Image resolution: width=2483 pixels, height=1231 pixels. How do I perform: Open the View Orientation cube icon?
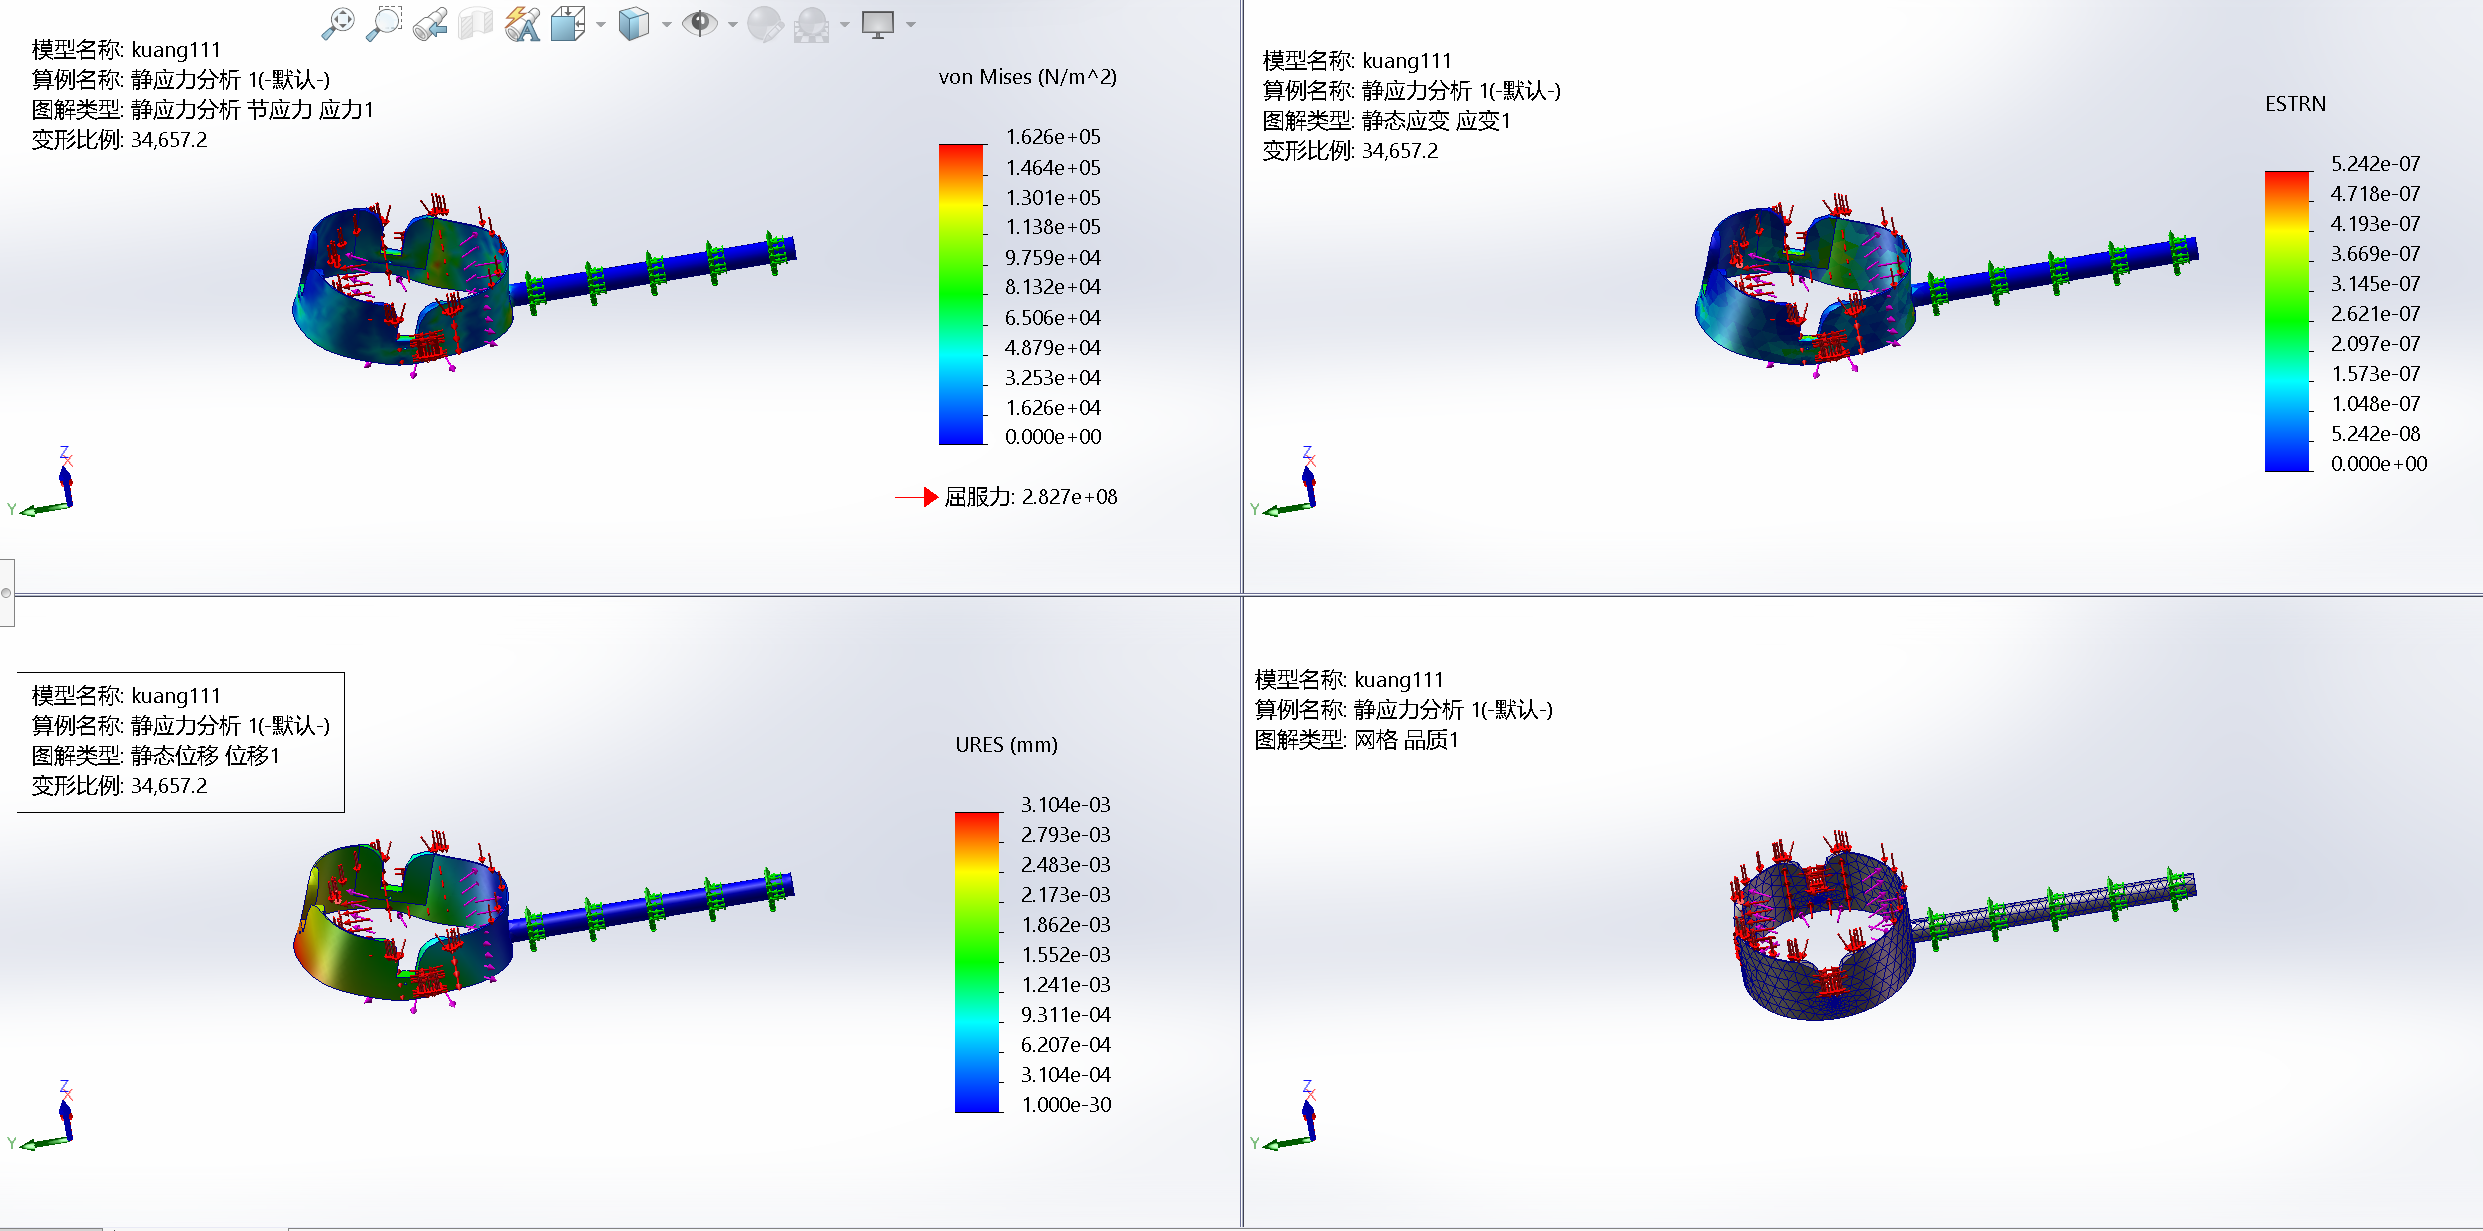(x=568, y=24)
